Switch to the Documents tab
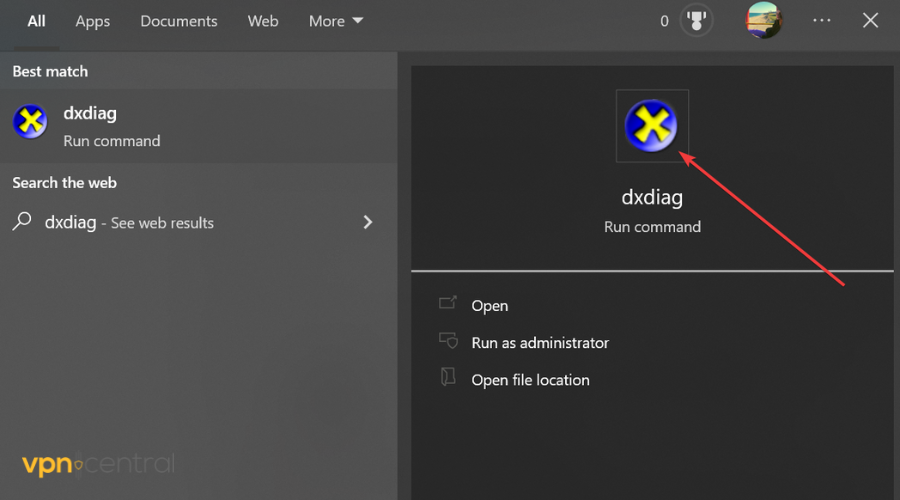 click(x=179, y=21)
